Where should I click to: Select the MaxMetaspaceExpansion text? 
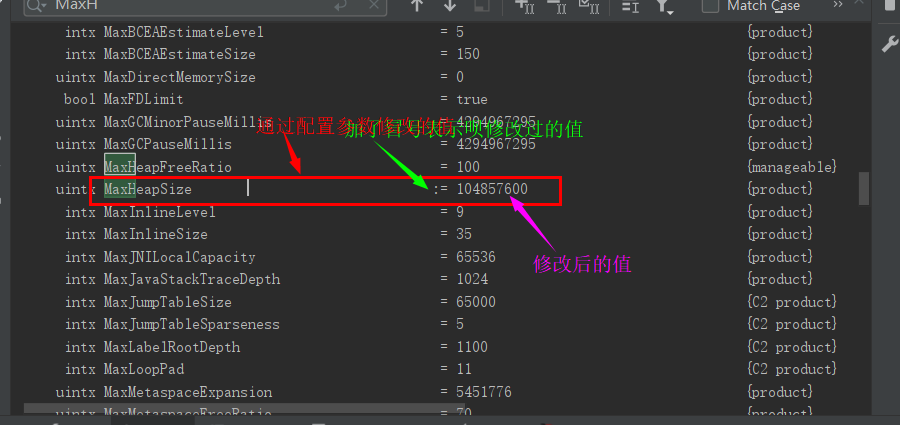coord(188,392)
